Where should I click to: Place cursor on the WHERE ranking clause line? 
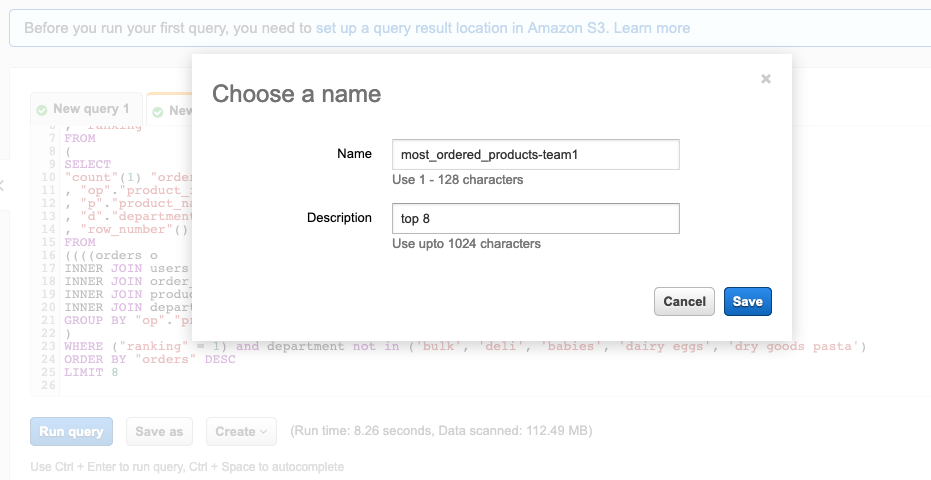pyautogui.click(x=465, y=346)
